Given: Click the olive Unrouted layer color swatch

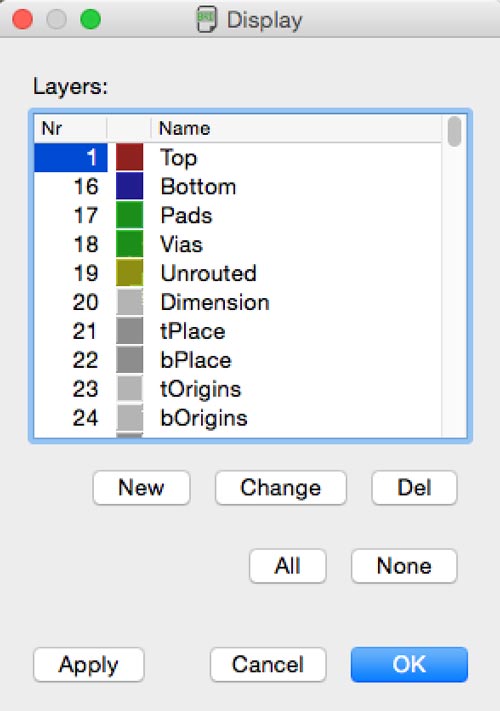Looking at the screenshot, I should [x=130, y=273].
